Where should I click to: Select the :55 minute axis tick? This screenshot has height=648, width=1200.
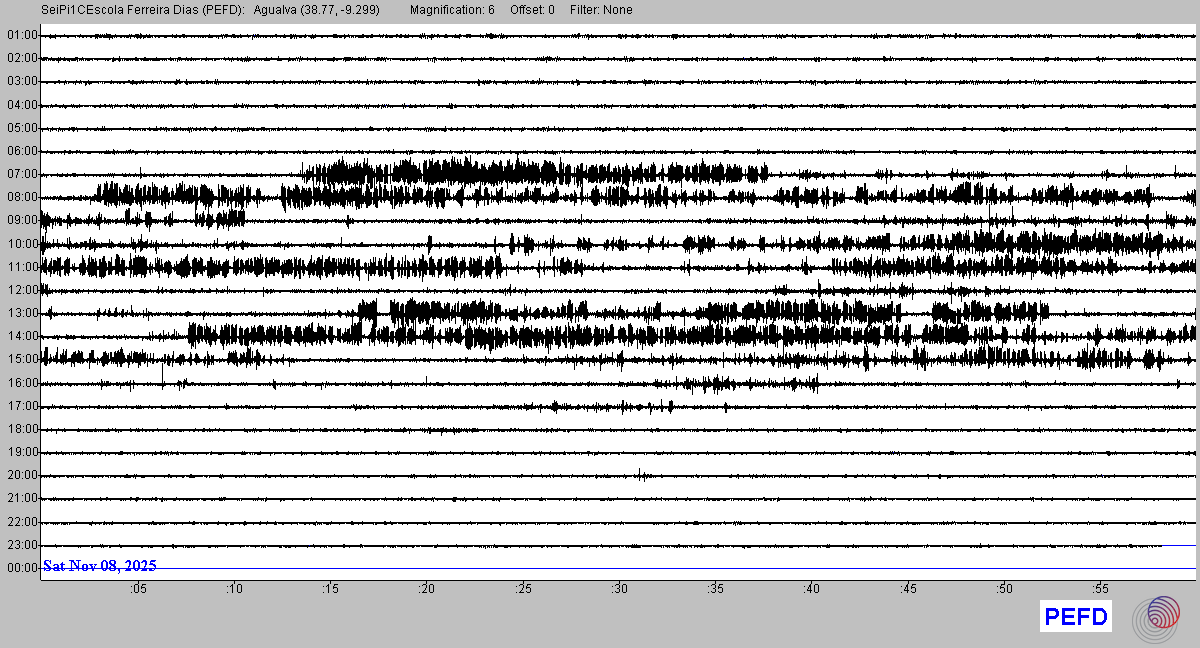(x=1100, y=589)
